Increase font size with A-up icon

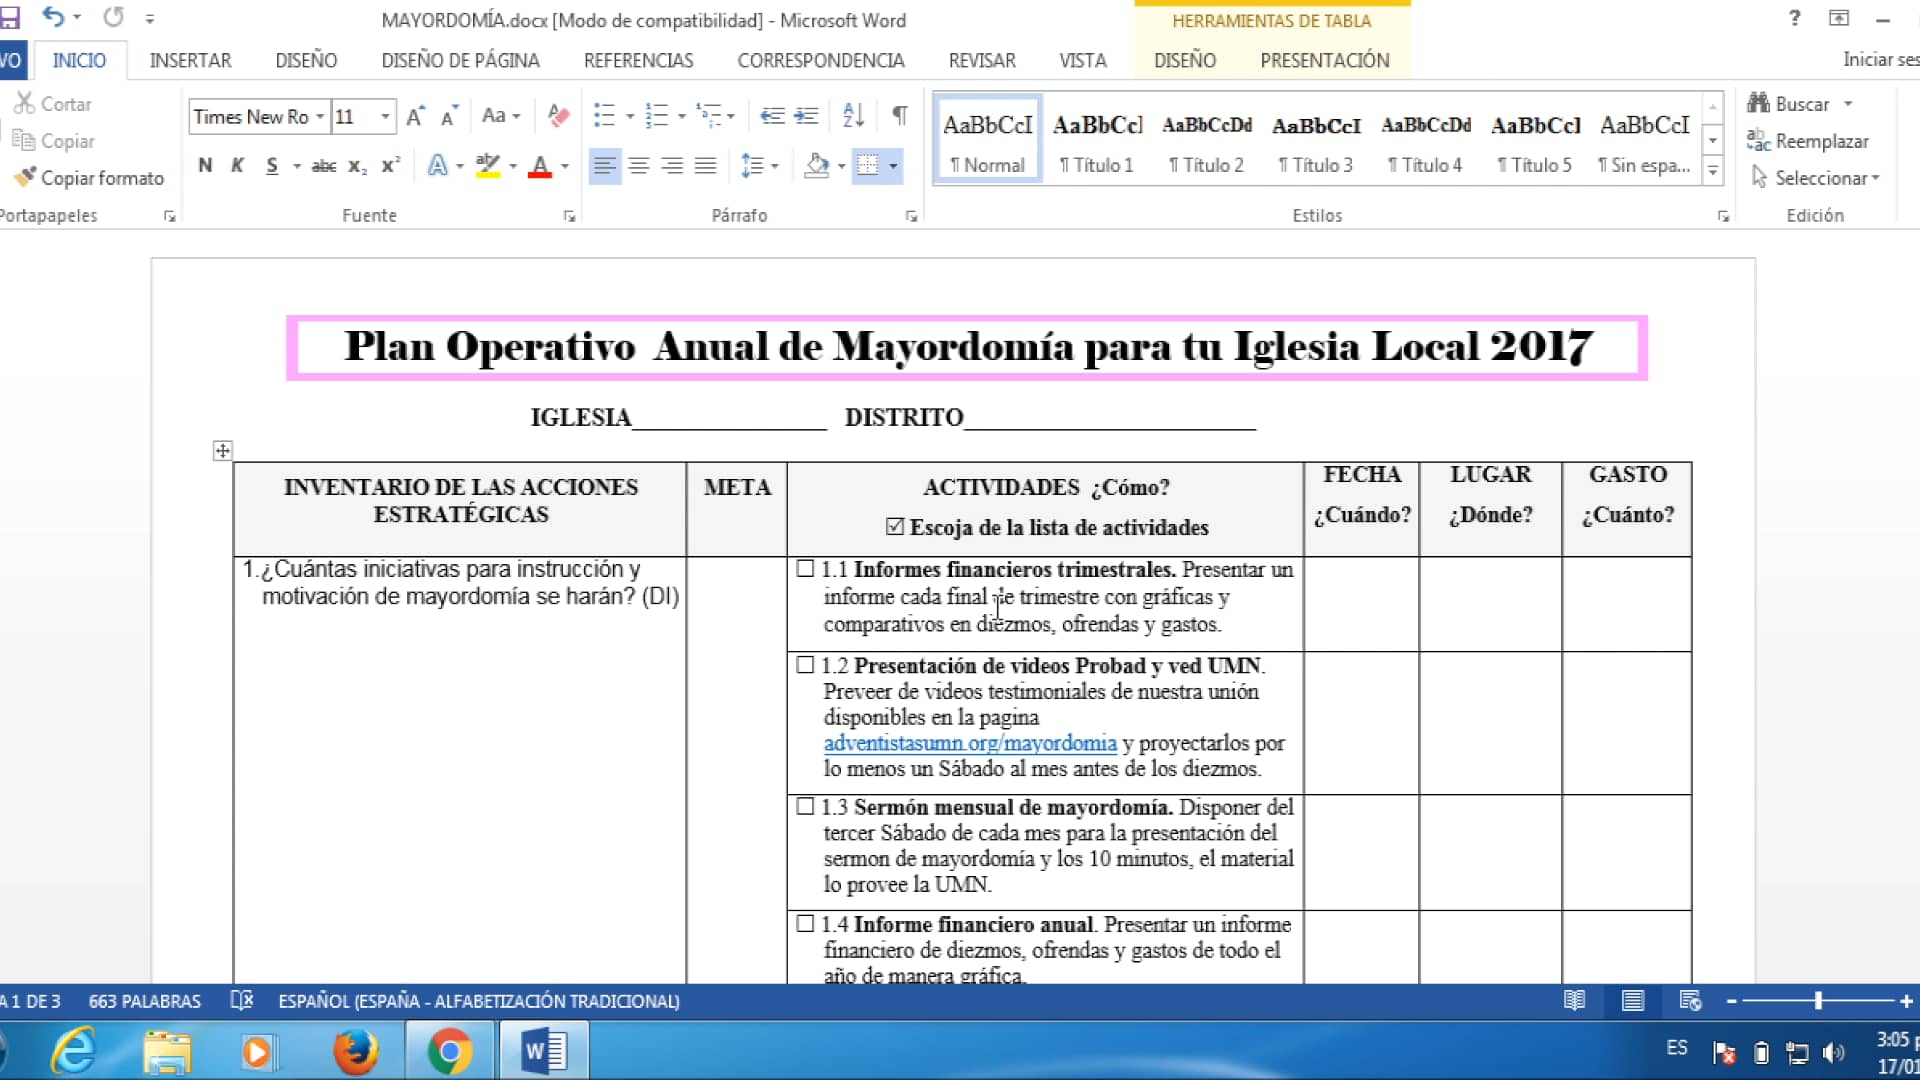416,116
